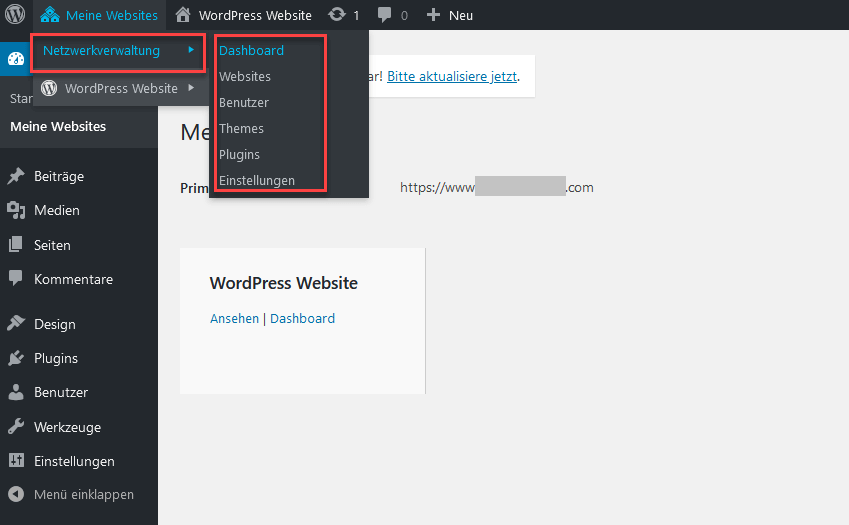Click the plus icon next to Neu
The image size is (849, 525).
coord(433,15)
